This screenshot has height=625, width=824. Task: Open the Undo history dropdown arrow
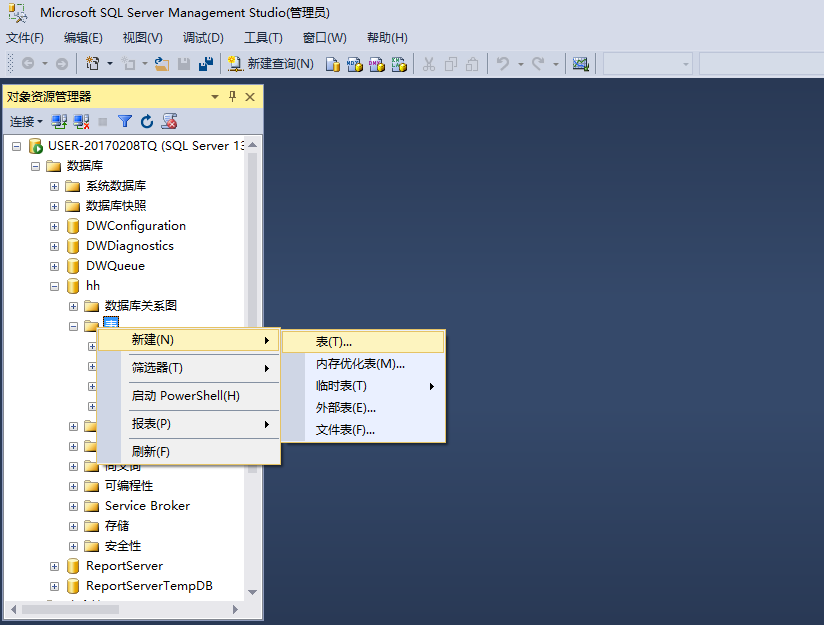tap(521, 64)
